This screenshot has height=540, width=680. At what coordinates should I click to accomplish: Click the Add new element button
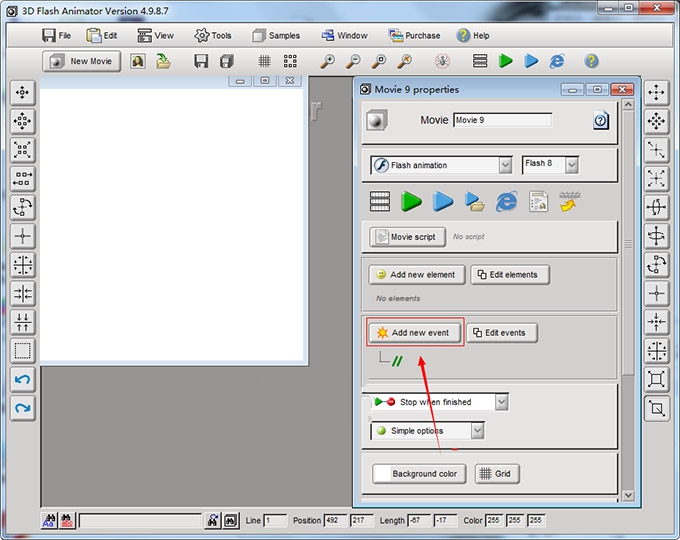click(417, 275)
